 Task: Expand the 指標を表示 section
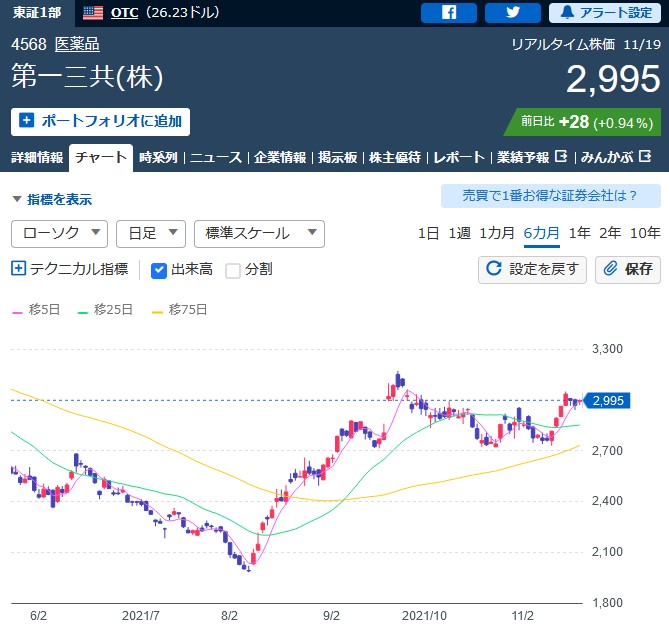click(52, 199)
